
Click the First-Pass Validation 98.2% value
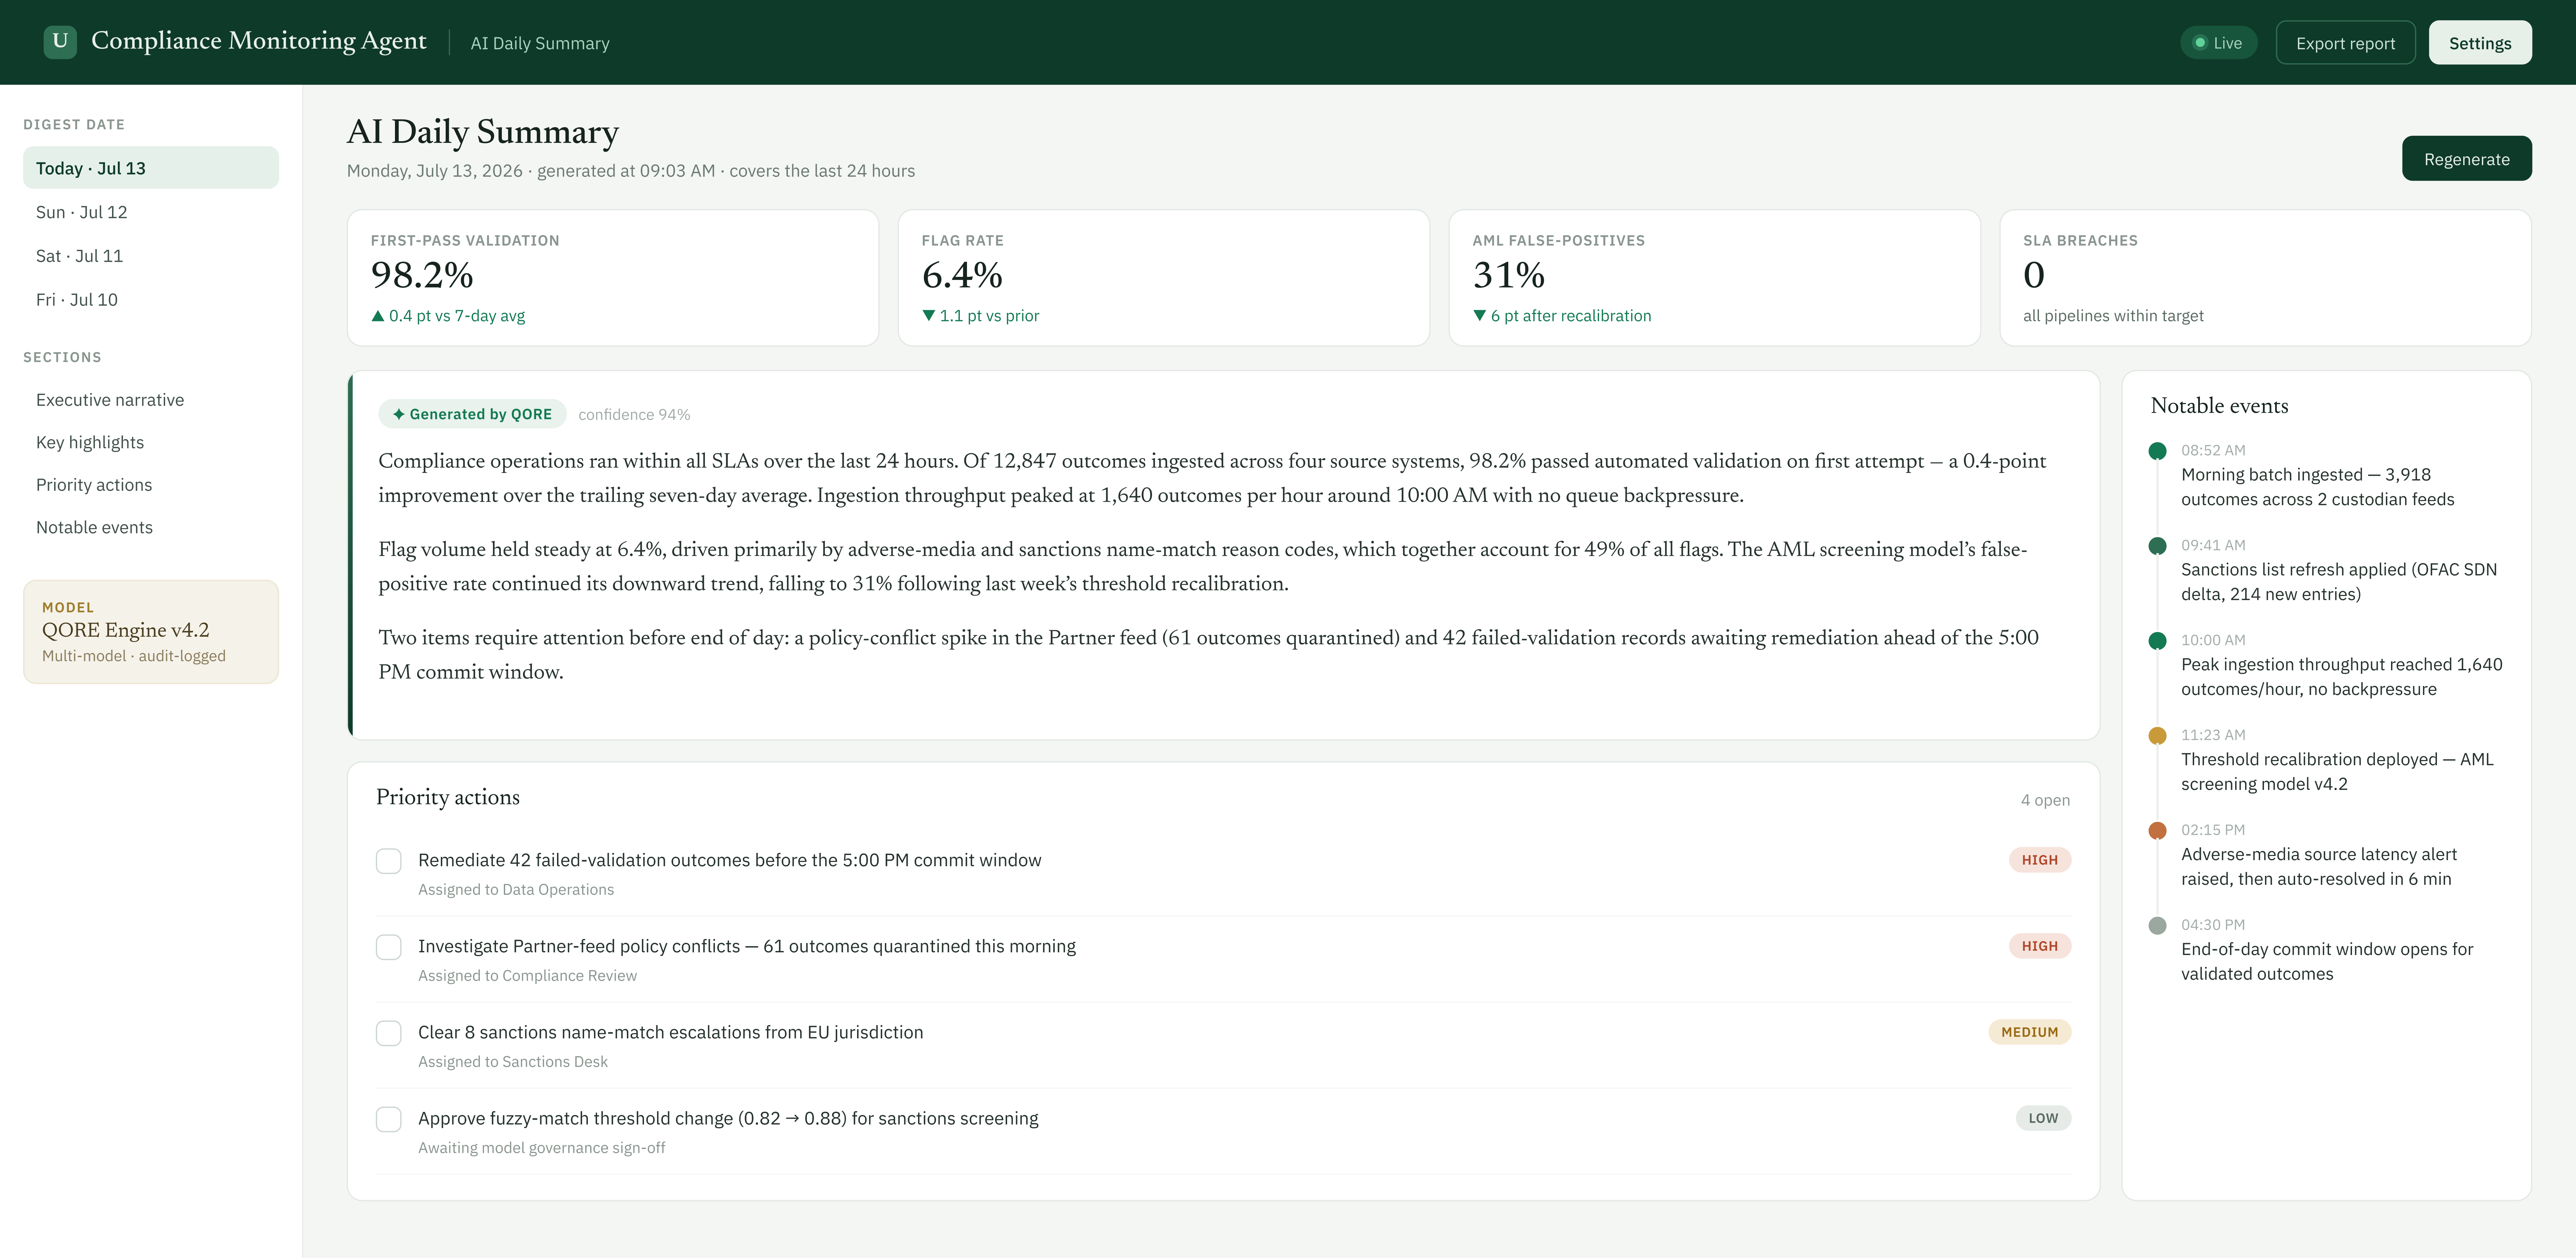(x=422, y=275)
